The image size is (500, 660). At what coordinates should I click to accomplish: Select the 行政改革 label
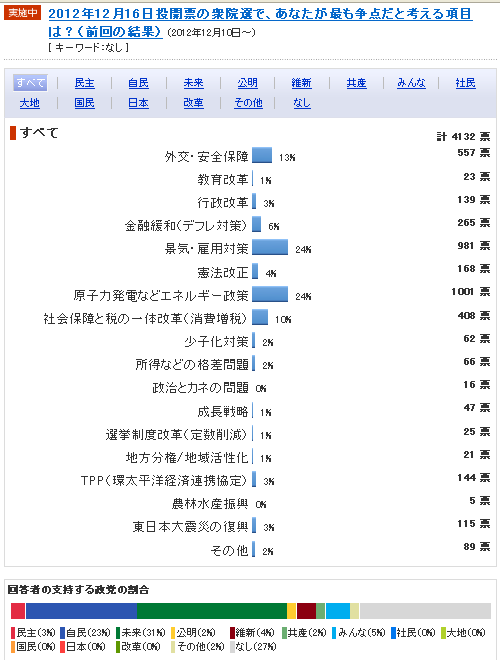[x=223, y=202]
